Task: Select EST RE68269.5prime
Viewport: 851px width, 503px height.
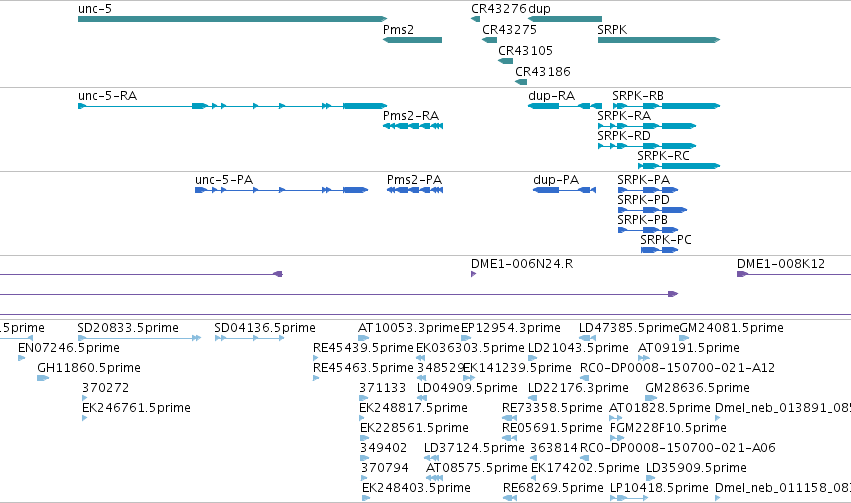Action: pyautogui.click(x=510, y=498)
